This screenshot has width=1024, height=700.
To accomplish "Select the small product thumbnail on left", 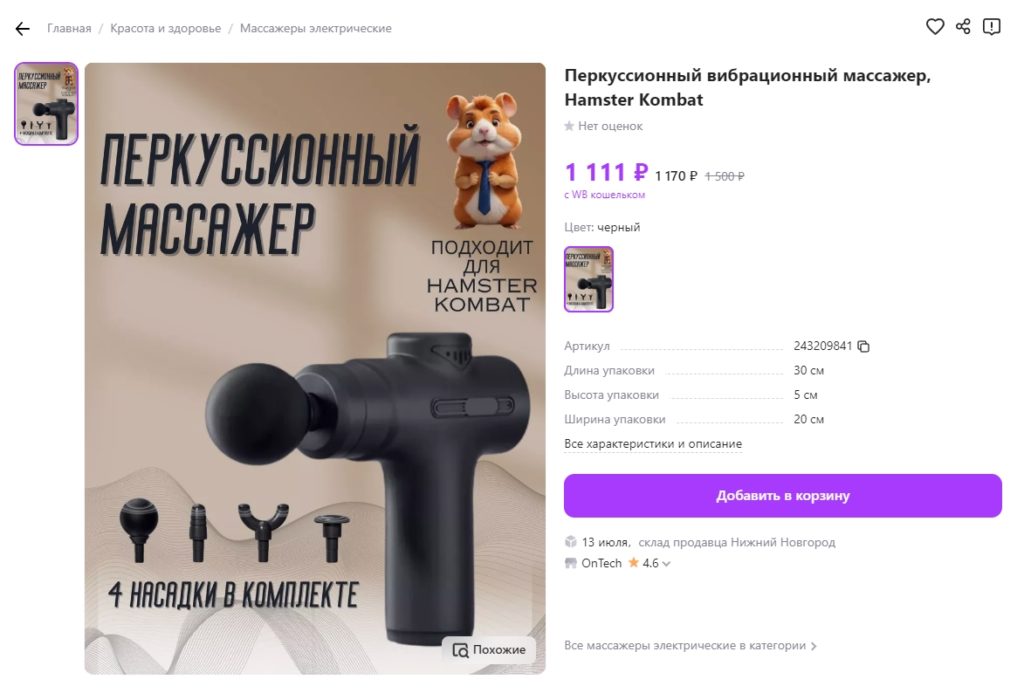I will [x=46, y=104].
